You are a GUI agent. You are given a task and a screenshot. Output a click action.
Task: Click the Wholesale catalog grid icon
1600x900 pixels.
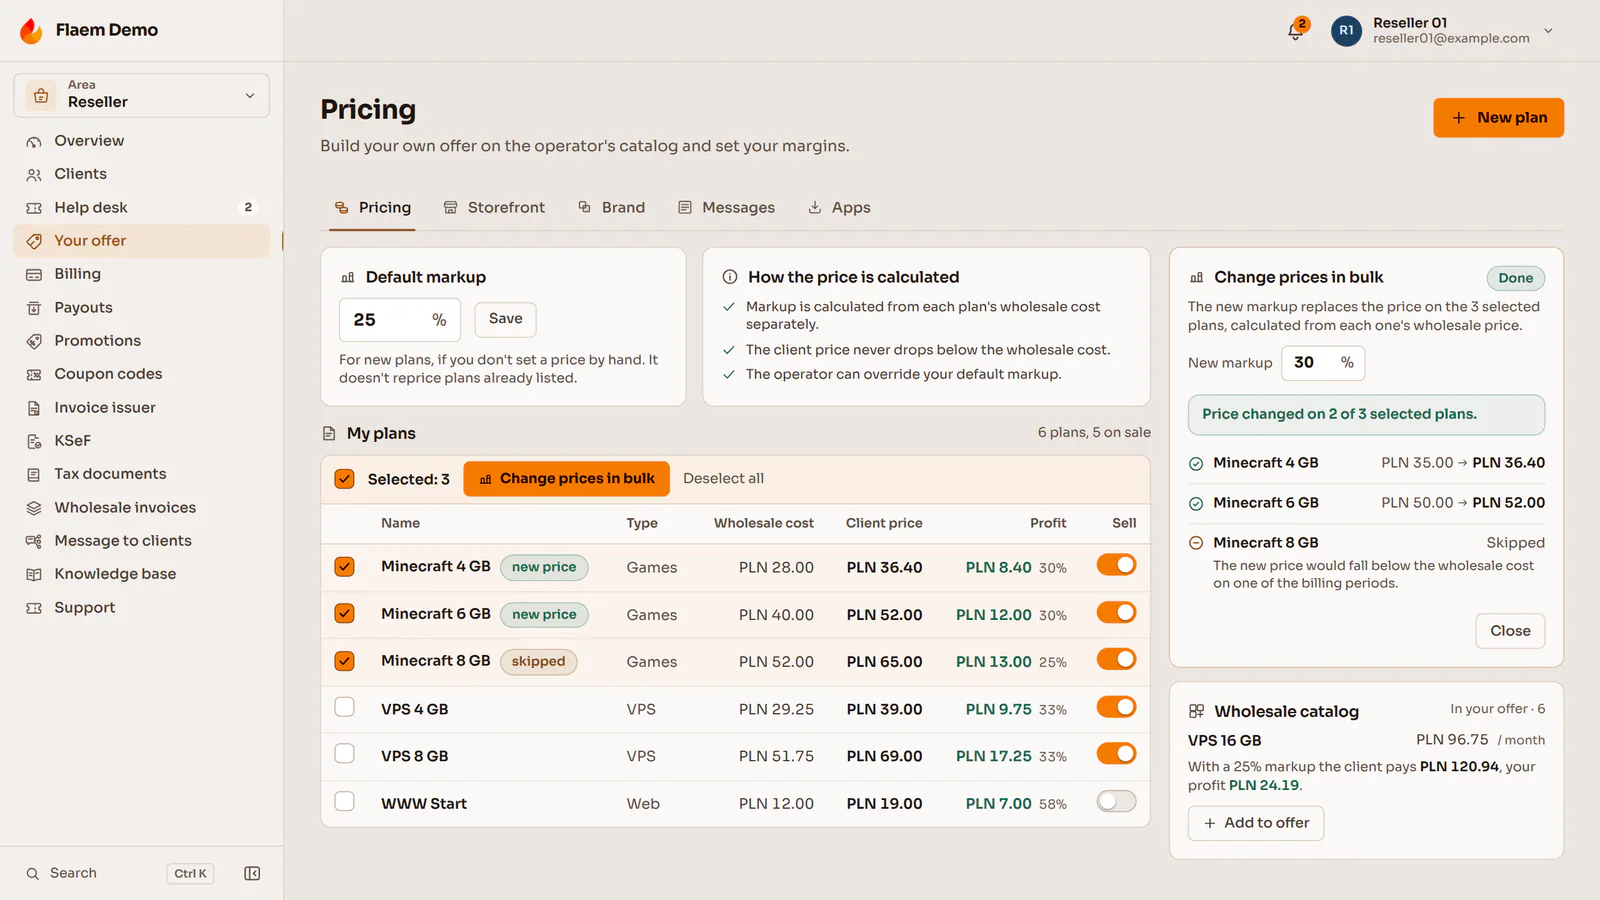[x=1196, y=711]
